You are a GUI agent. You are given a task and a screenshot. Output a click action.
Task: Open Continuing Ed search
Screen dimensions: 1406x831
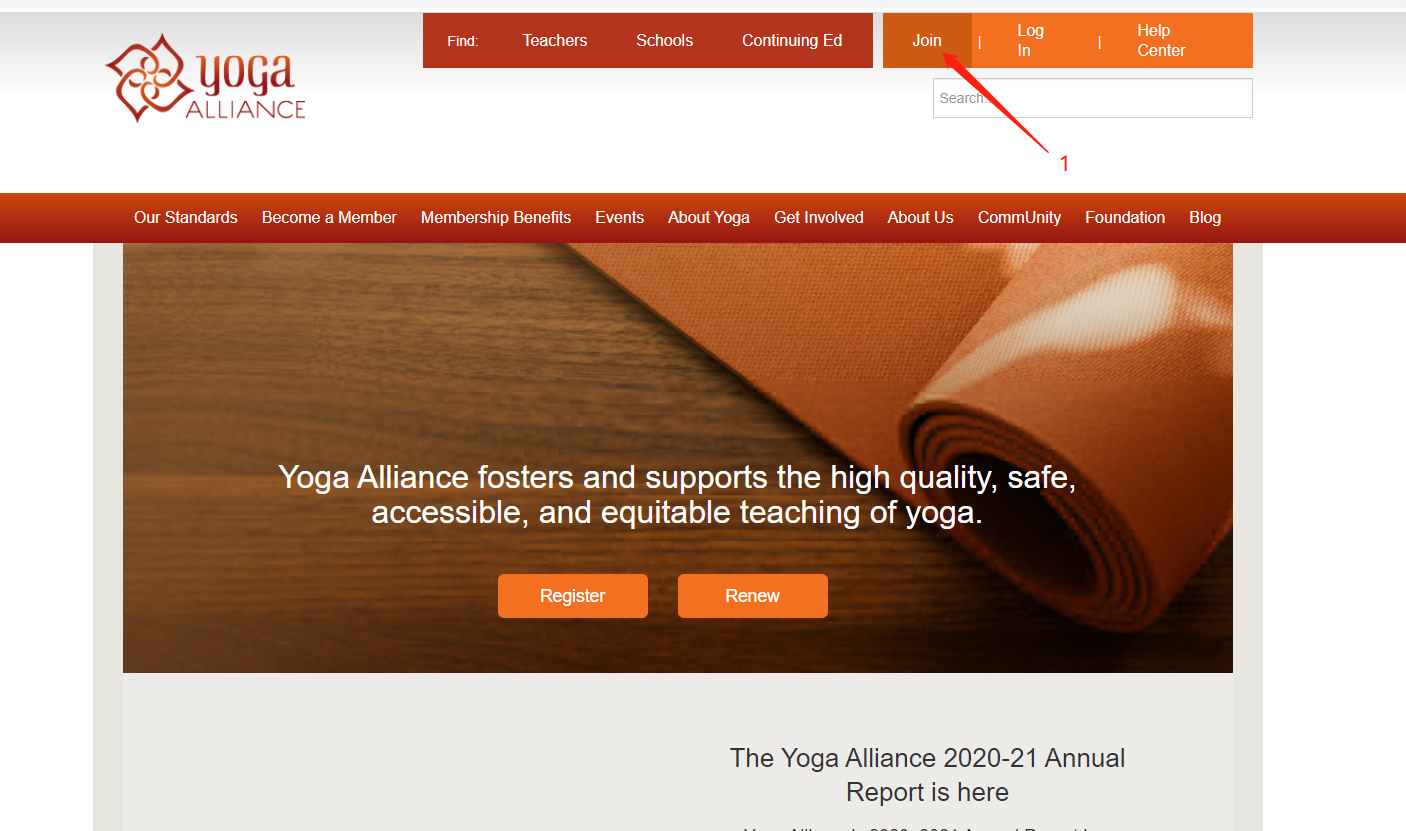792,41
